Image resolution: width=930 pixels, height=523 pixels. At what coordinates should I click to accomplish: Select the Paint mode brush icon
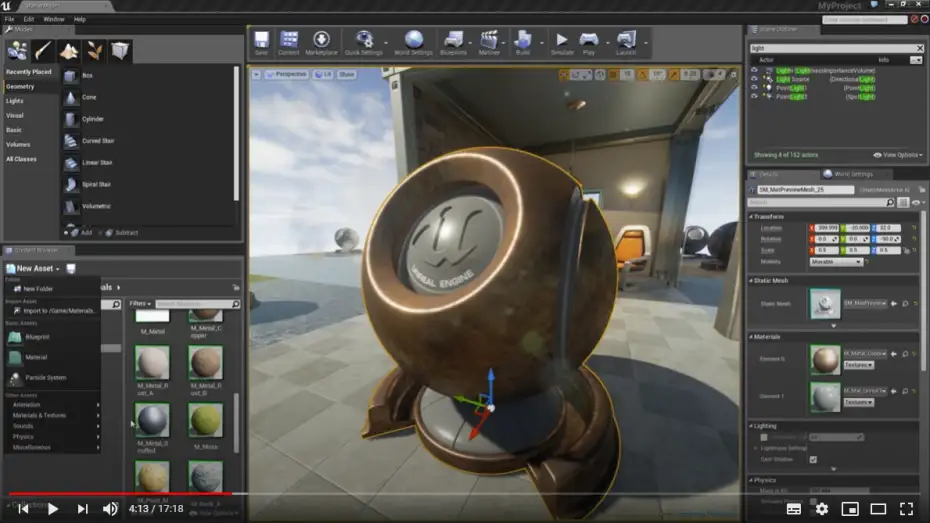click(43, 51)
